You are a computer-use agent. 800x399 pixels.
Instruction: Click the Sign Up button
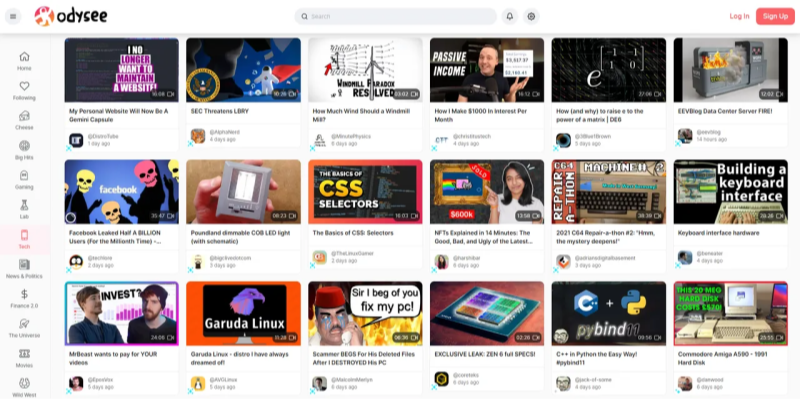775,16
